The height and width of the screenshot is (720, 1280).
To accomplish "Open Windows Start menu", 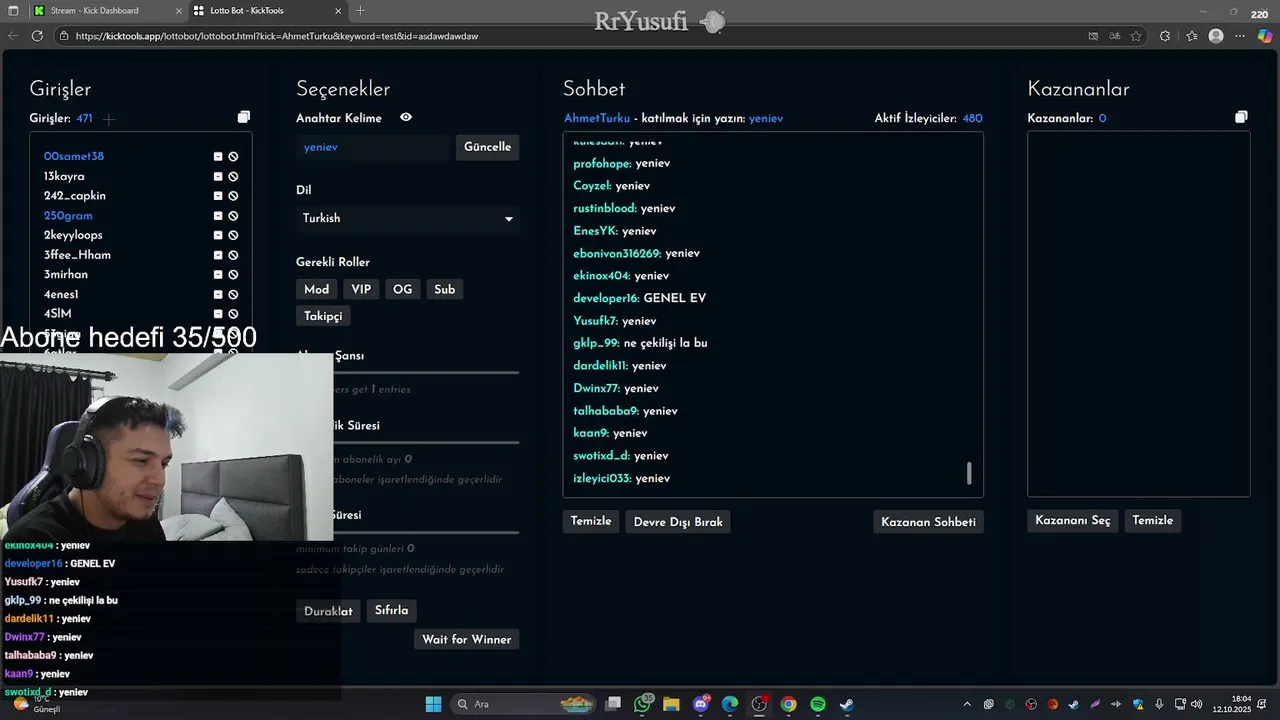I will 433,704.
